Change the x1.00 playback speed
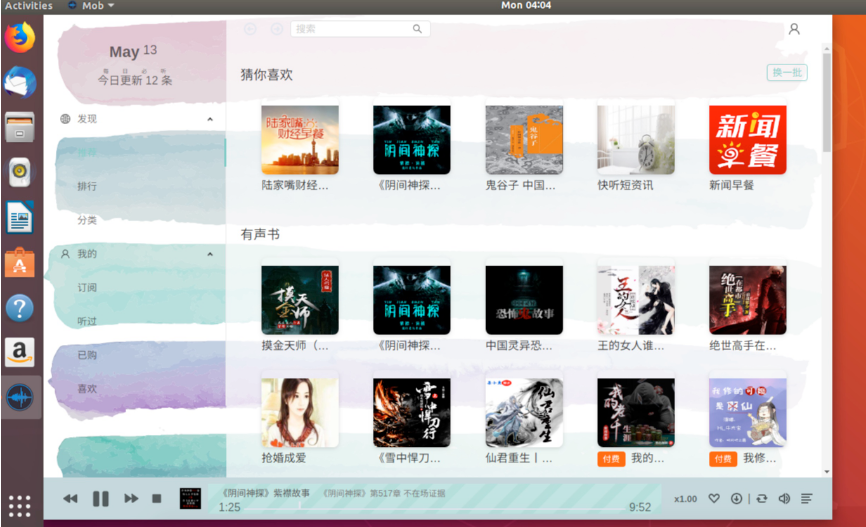 point(685,499)
